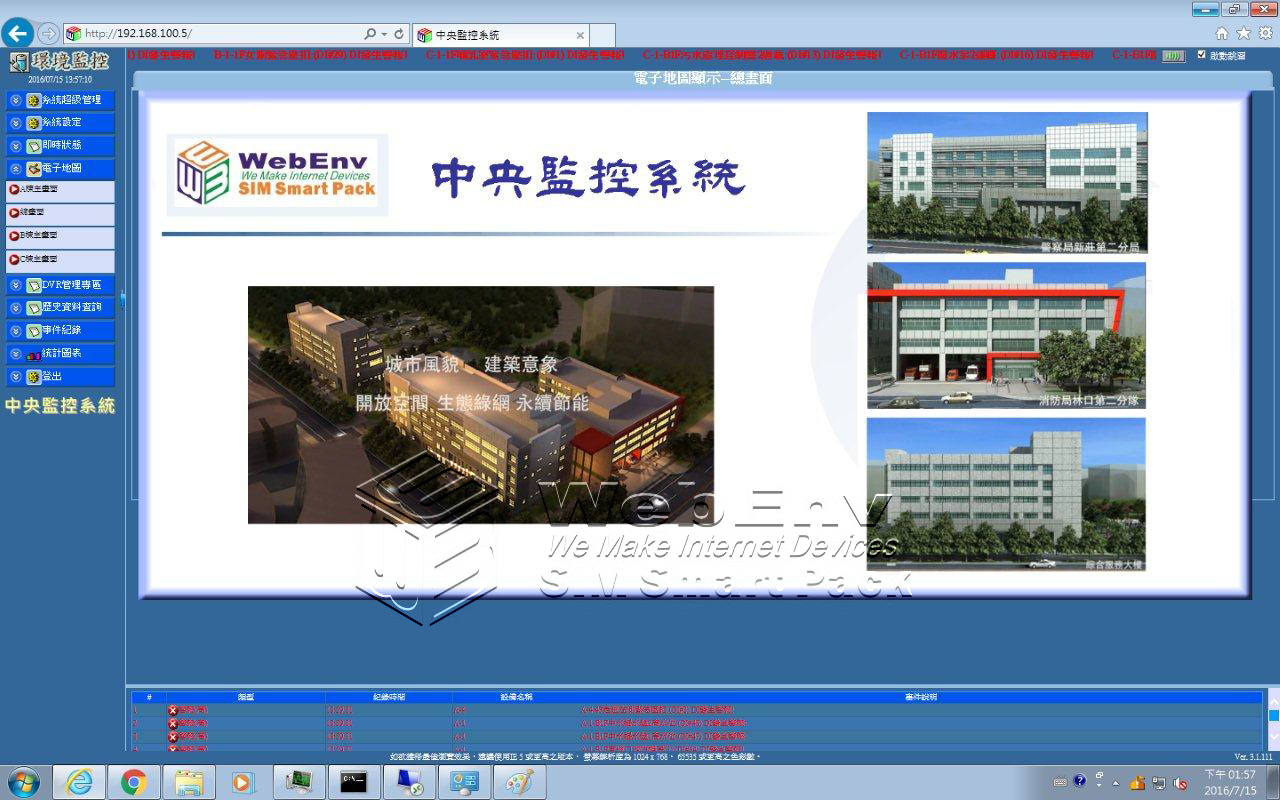Image resolution: width=1280 pixels, height=800 pixels.
Task: Expand the 系統超級管理 chevron
Action: (15, 100)
